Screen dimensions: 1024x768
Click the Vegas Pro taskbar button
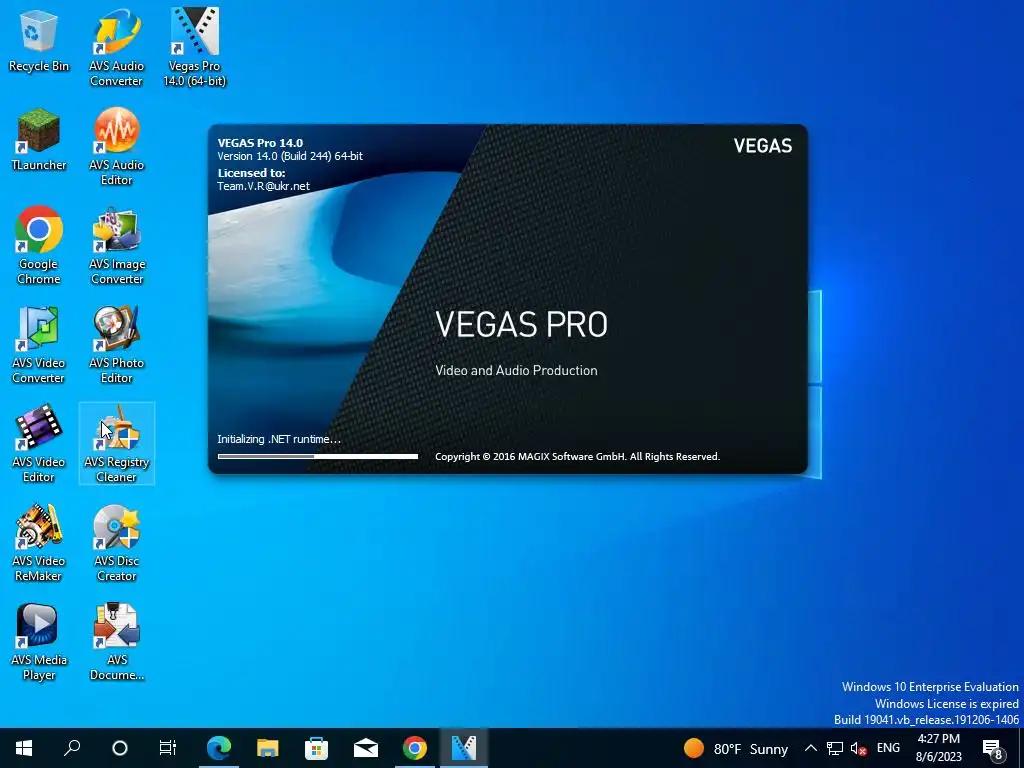click(464, 748)
